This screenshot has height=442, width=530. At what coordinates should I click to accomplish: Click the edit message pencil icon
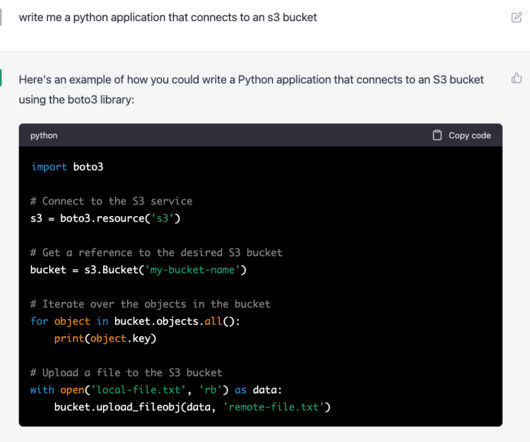(x=516, y=17)
